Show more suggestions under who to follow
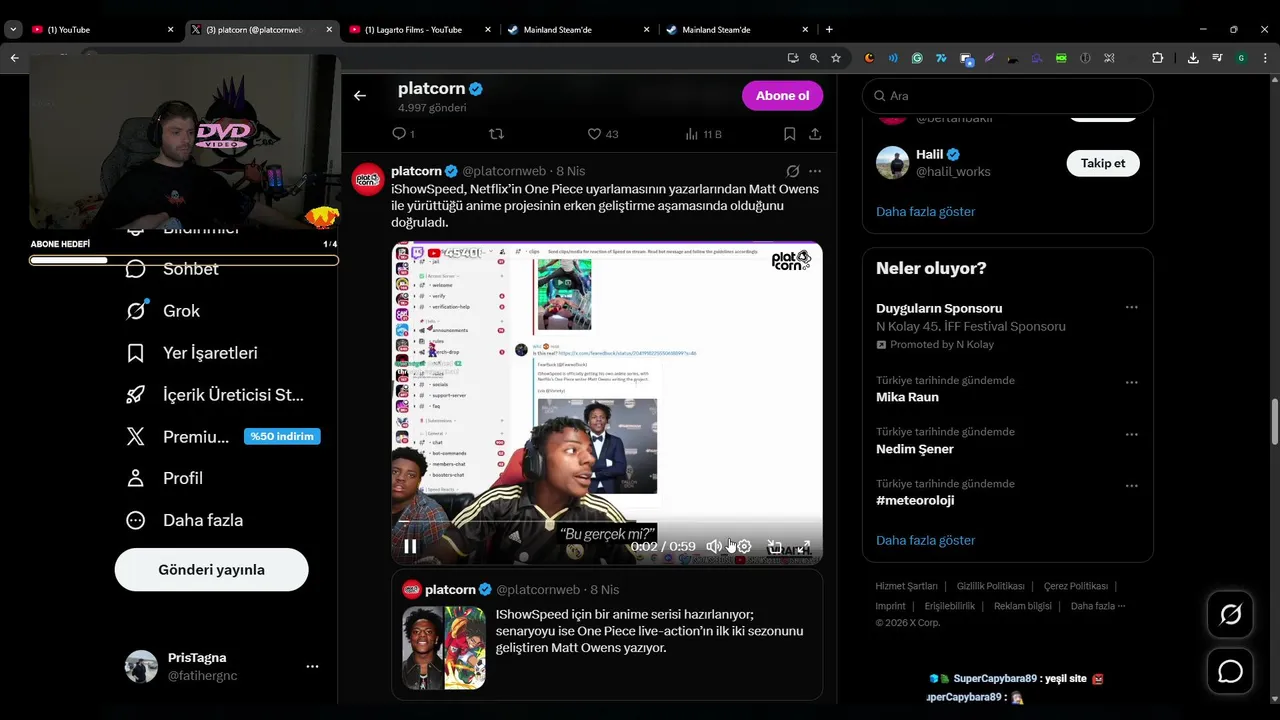The height and width of the screenshot is (720, 1280). [x=925, y=211]
